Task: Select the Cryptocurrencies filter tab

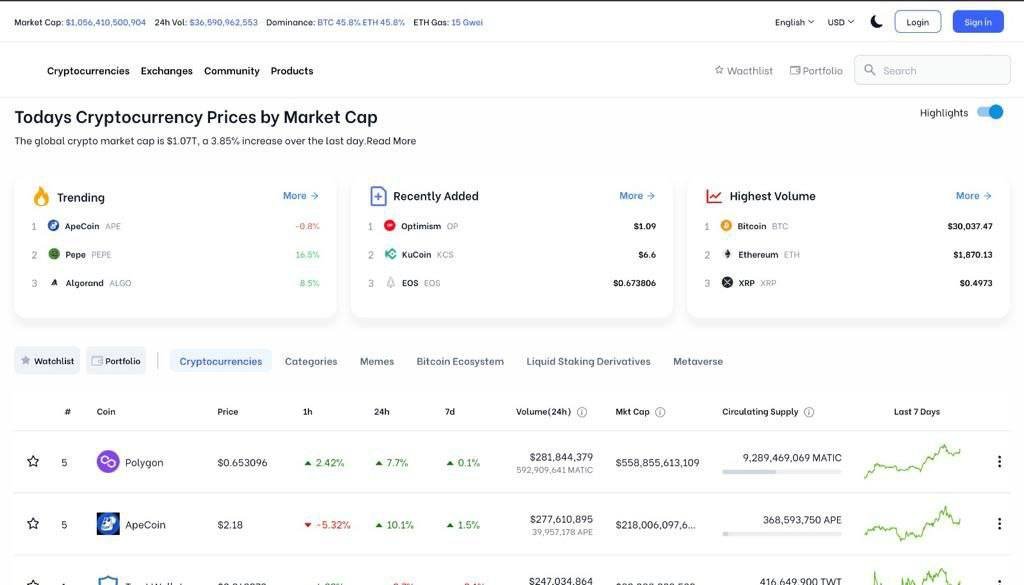Action: click(221, 361)
